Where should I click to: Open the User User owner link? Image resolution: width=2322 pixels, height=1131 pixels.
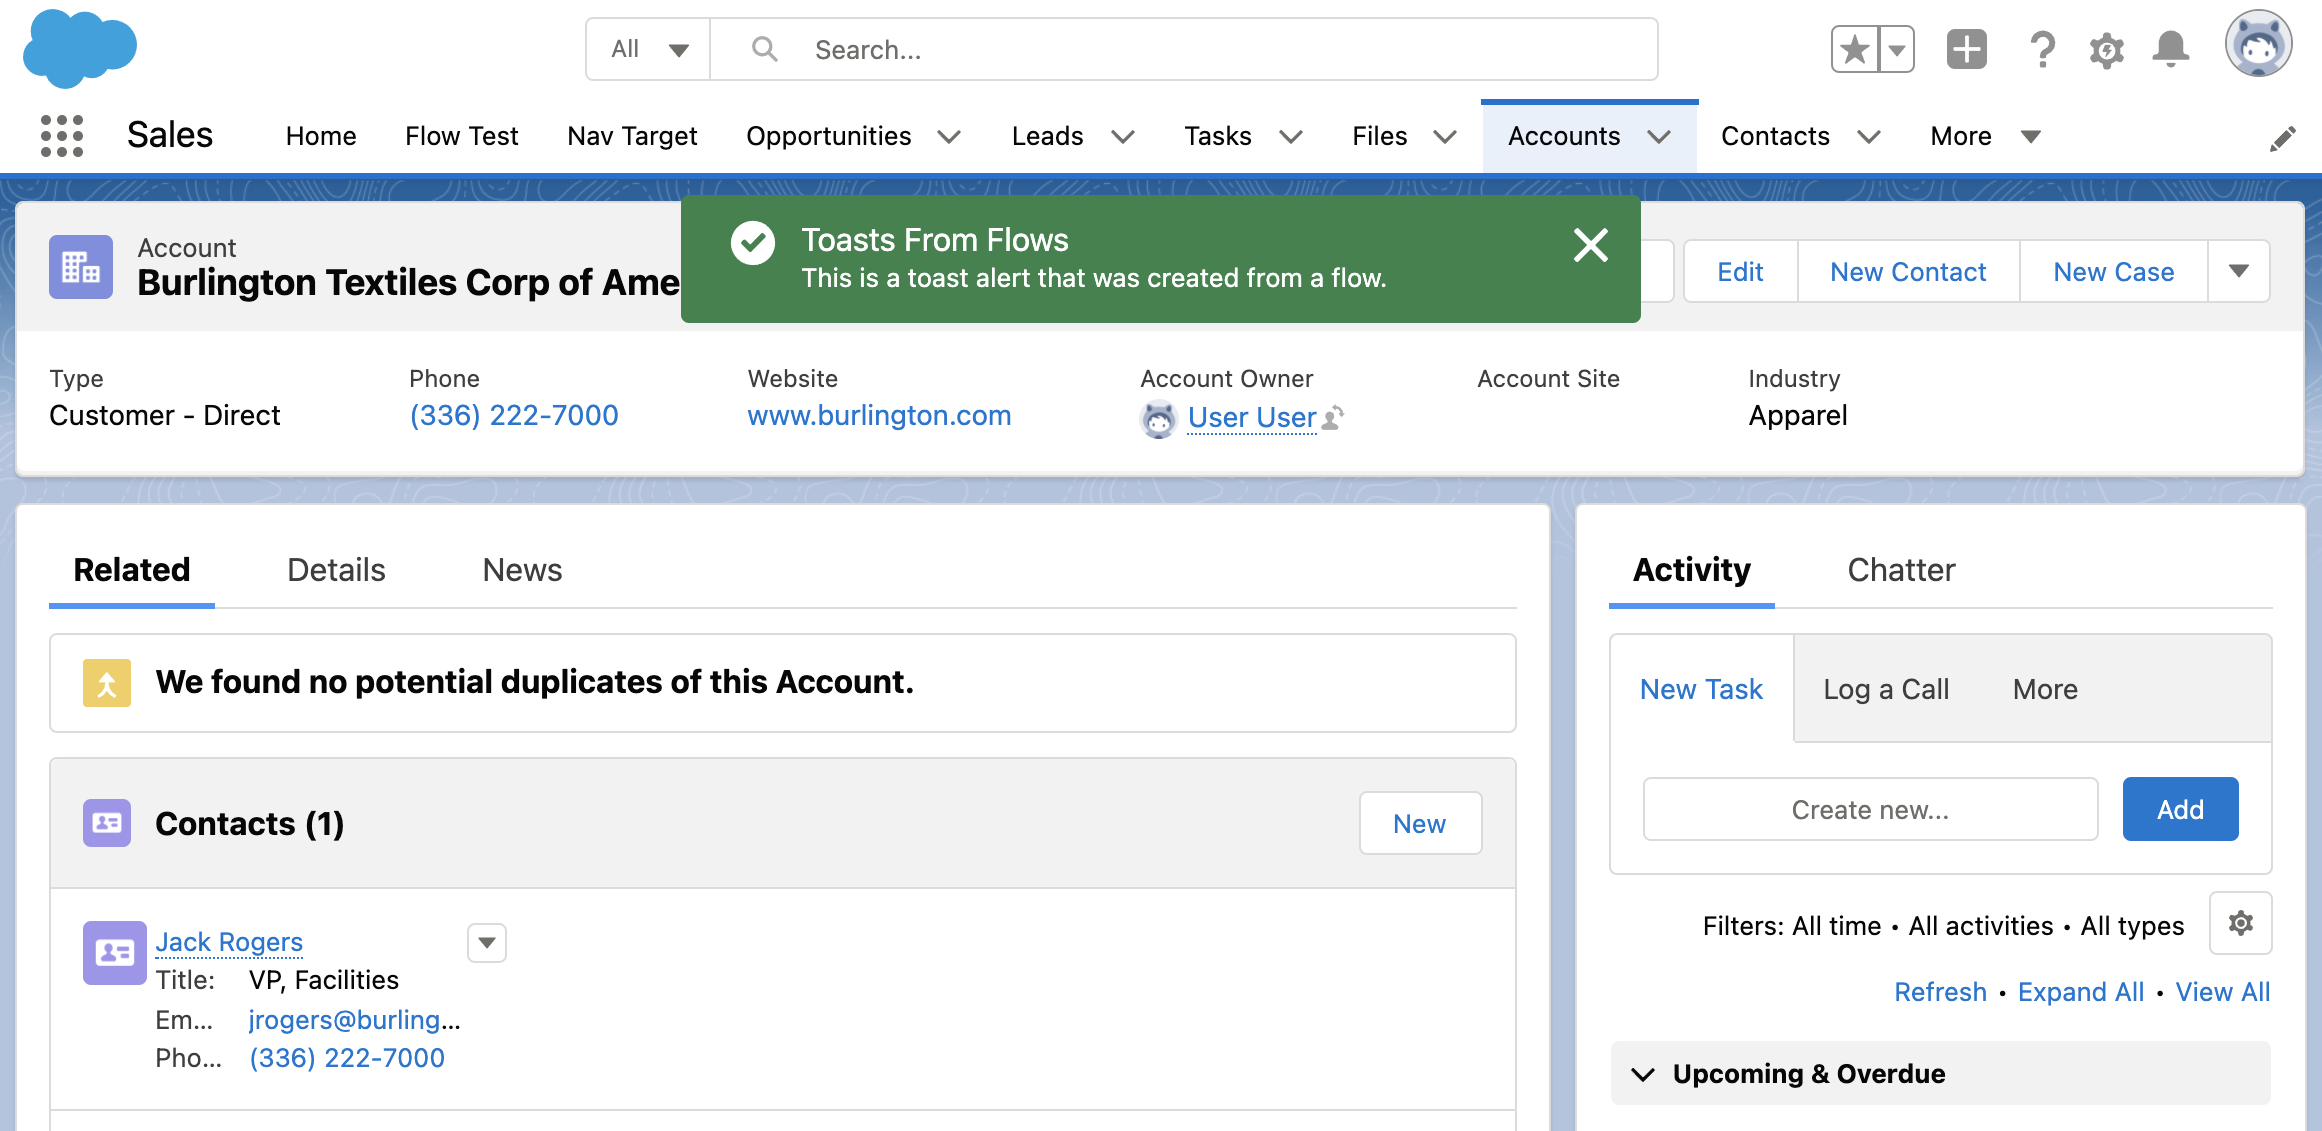point(1252,417)
